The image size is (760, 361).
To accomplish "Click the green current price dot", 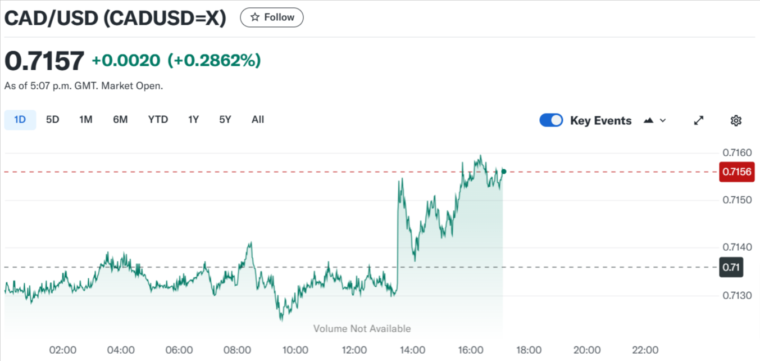I will [504, 171].
